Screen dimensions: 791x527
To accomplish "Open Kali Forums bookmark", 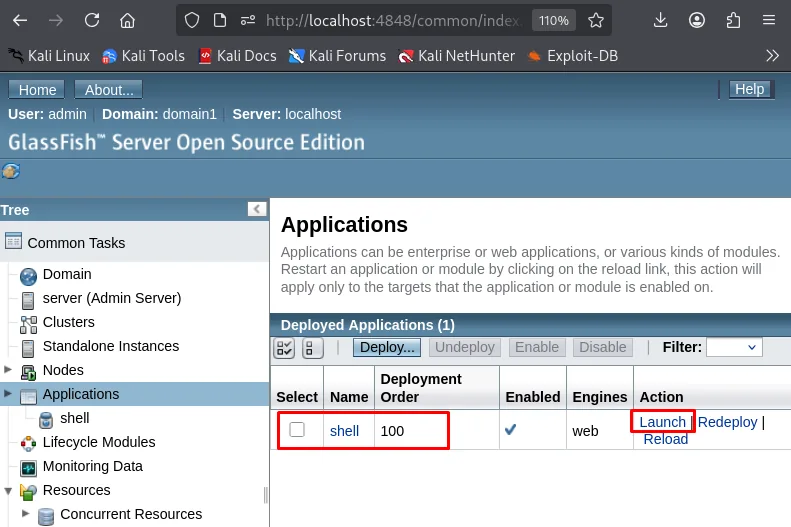I will (x=337, y=55).
